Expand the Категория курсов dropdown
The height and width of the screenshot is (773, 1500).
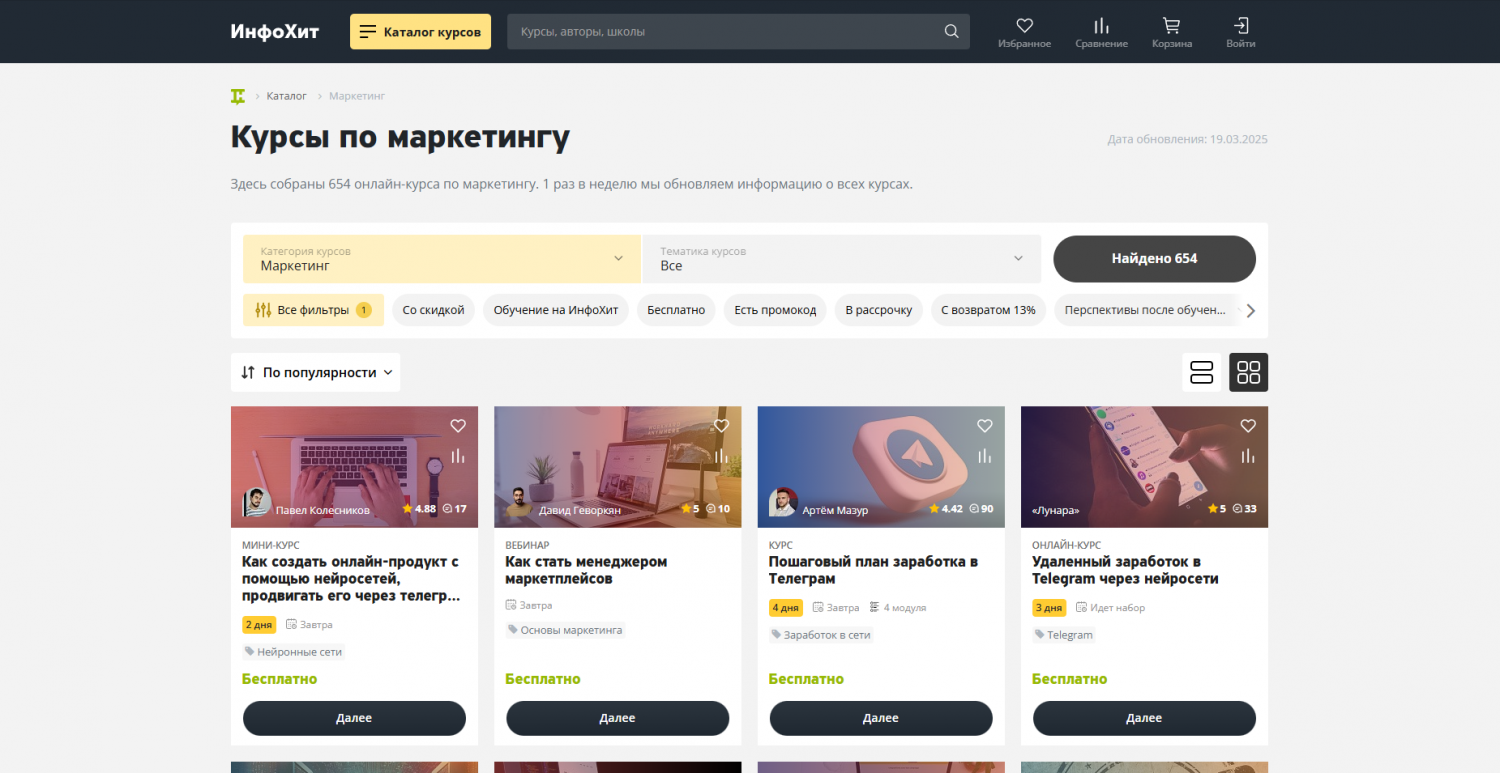pos(441,259)
